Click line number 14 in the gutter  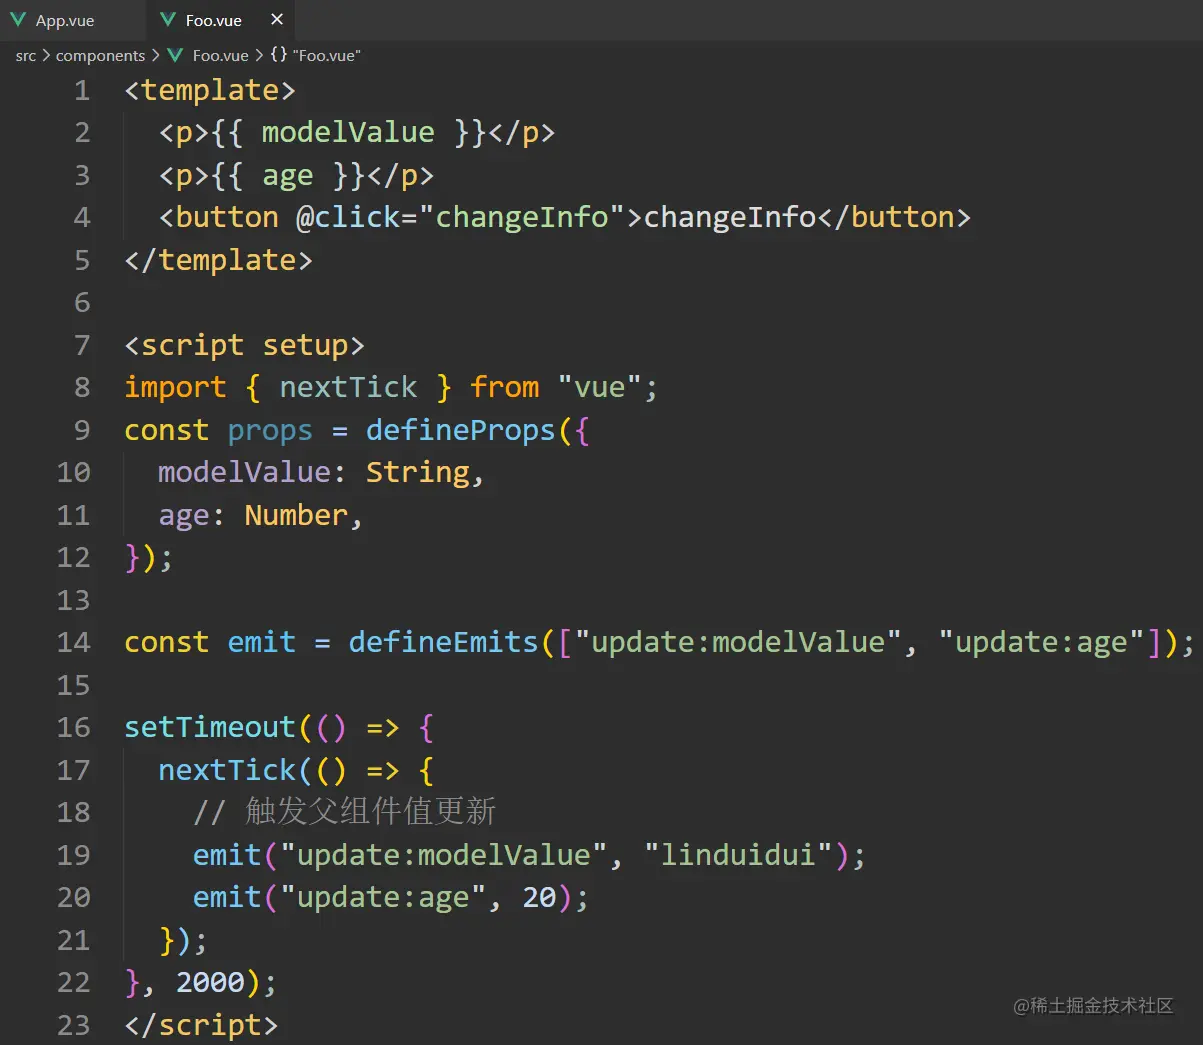(x=74, y=643)
